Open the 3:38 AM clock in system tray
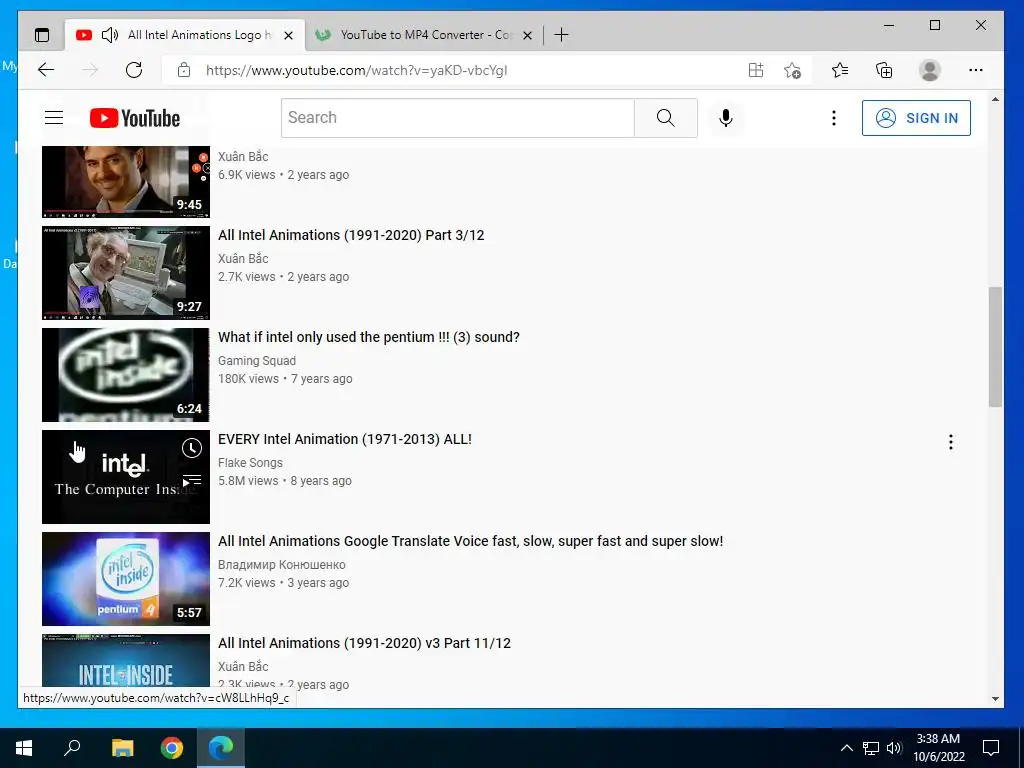The height and width of the screenshot is (768, 1024). [938, 748]
